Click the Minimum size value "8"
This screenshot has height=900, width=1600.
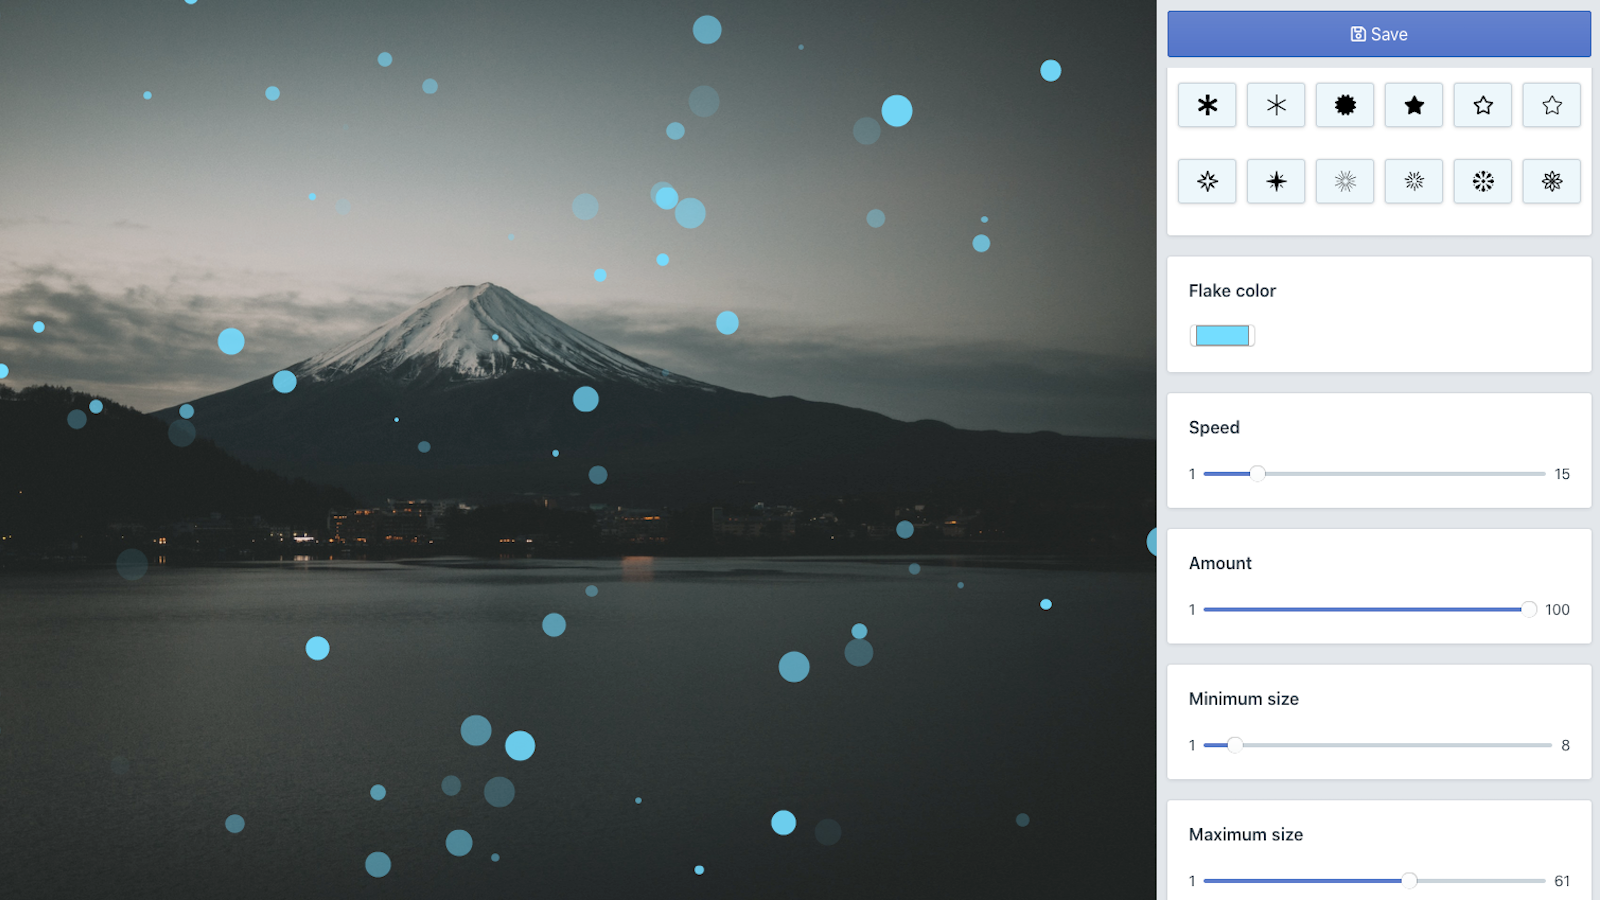pyautogui.click(x=1565, y=745)
